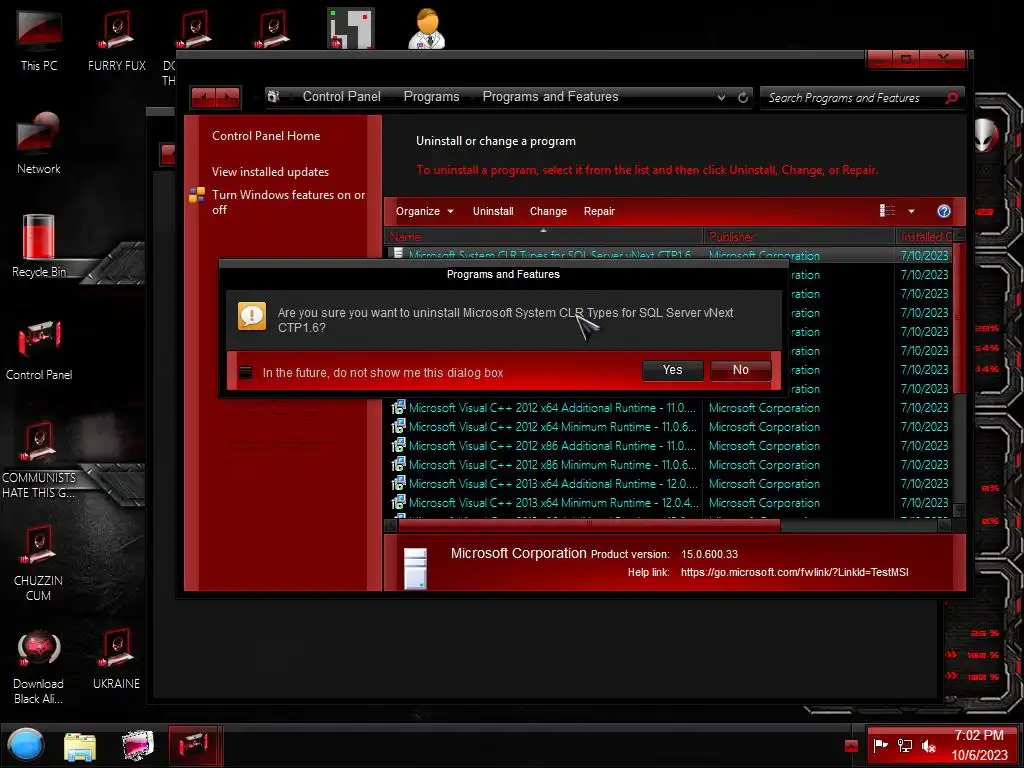Viewport: 1024px width, 768px height.
Task: Open the CHUZZIN CUM desktop shortcut
Action: (39, 562)
